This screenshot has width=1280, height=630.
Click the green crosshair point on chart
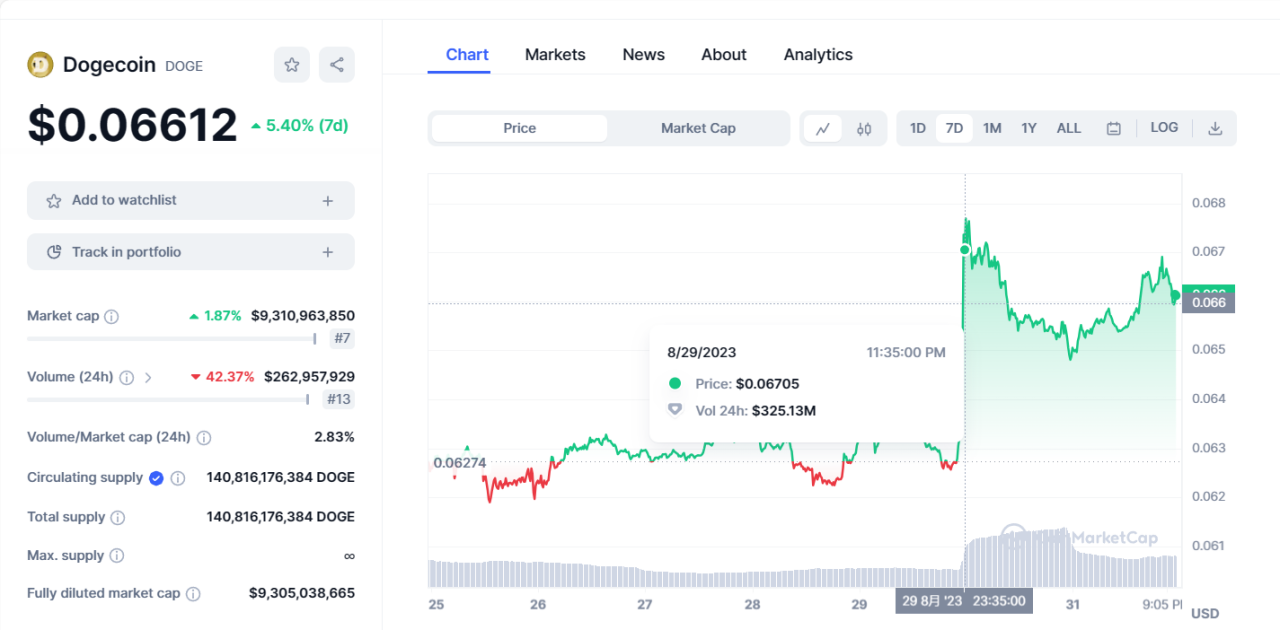[965, 249]
